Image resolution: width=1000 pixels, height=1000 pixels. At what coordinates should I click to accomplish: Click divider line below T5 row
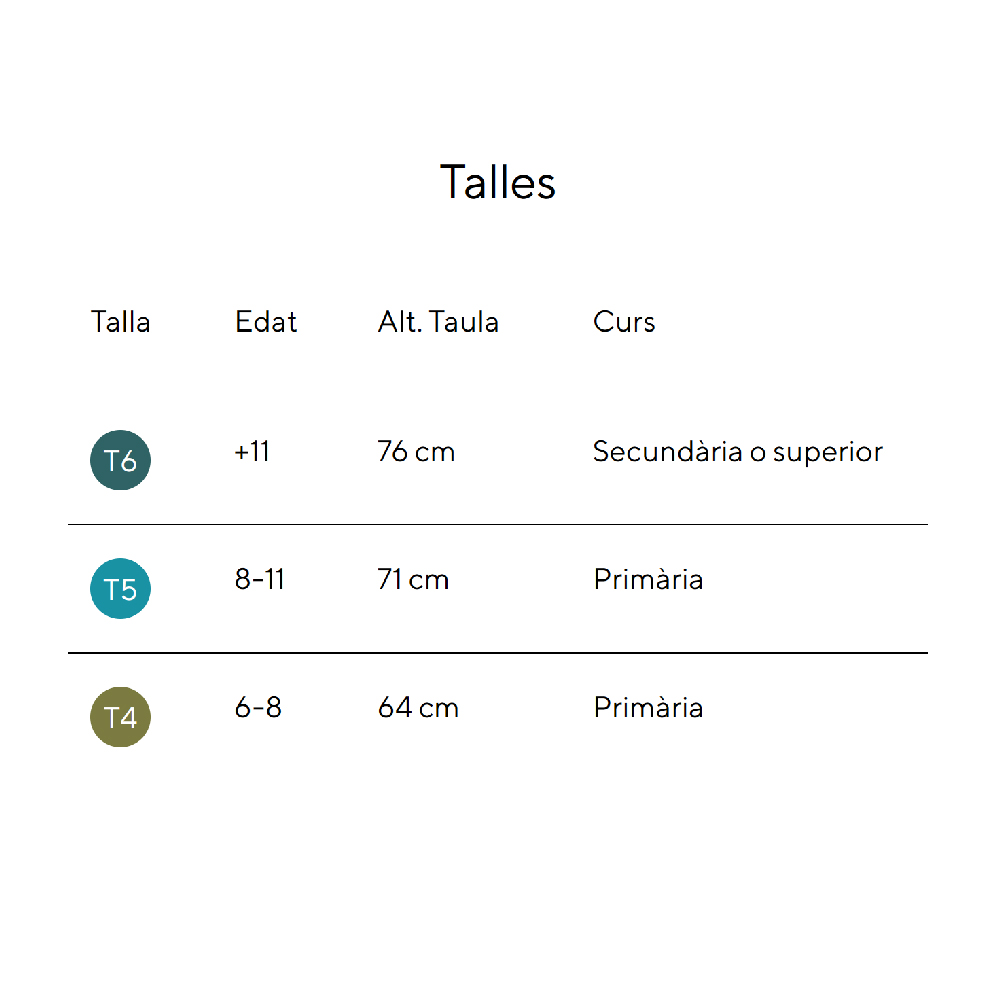(x=498, y=653)
